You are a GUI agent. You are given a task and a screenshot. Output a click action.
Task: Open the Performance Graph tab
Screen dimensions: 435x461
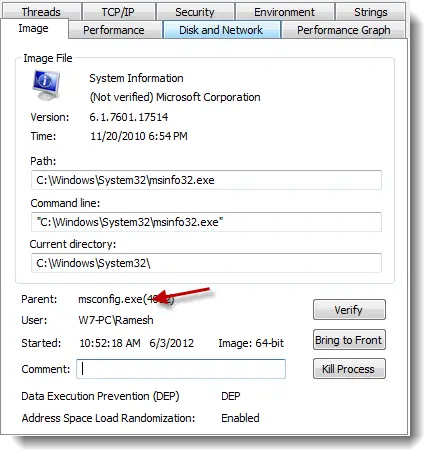click(344, 30)
